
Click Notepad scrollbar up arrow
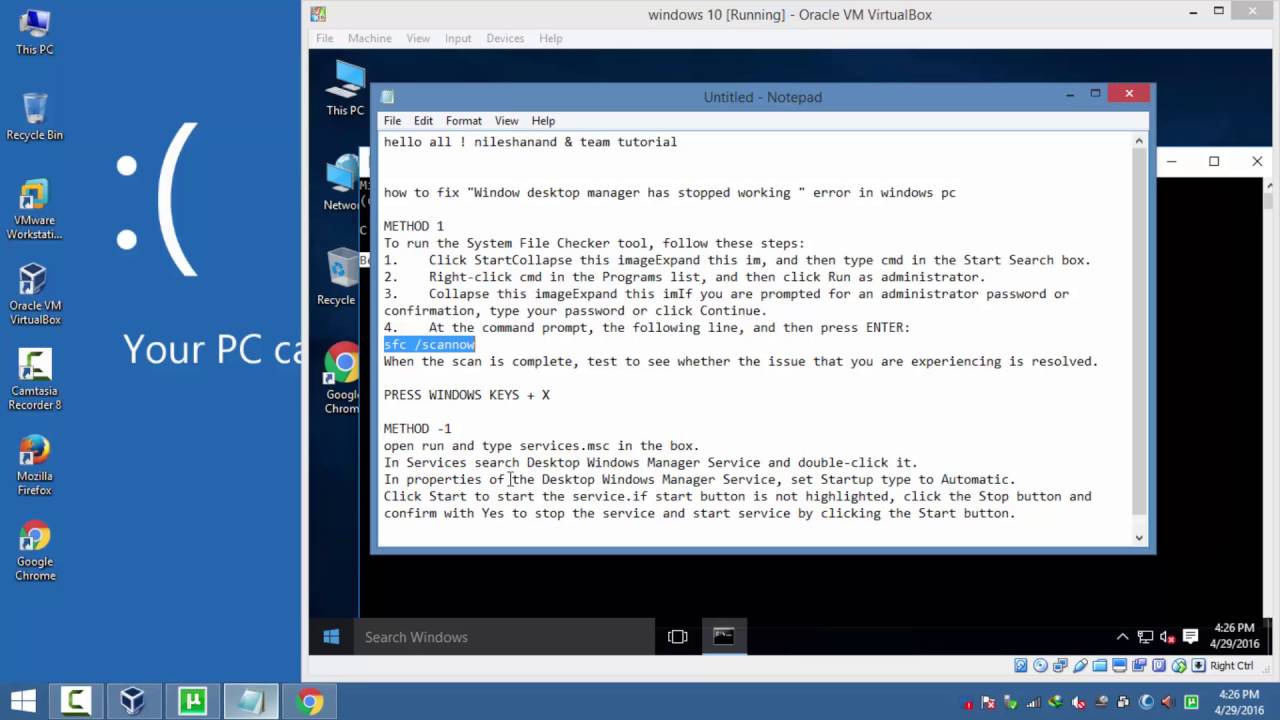1139,141
